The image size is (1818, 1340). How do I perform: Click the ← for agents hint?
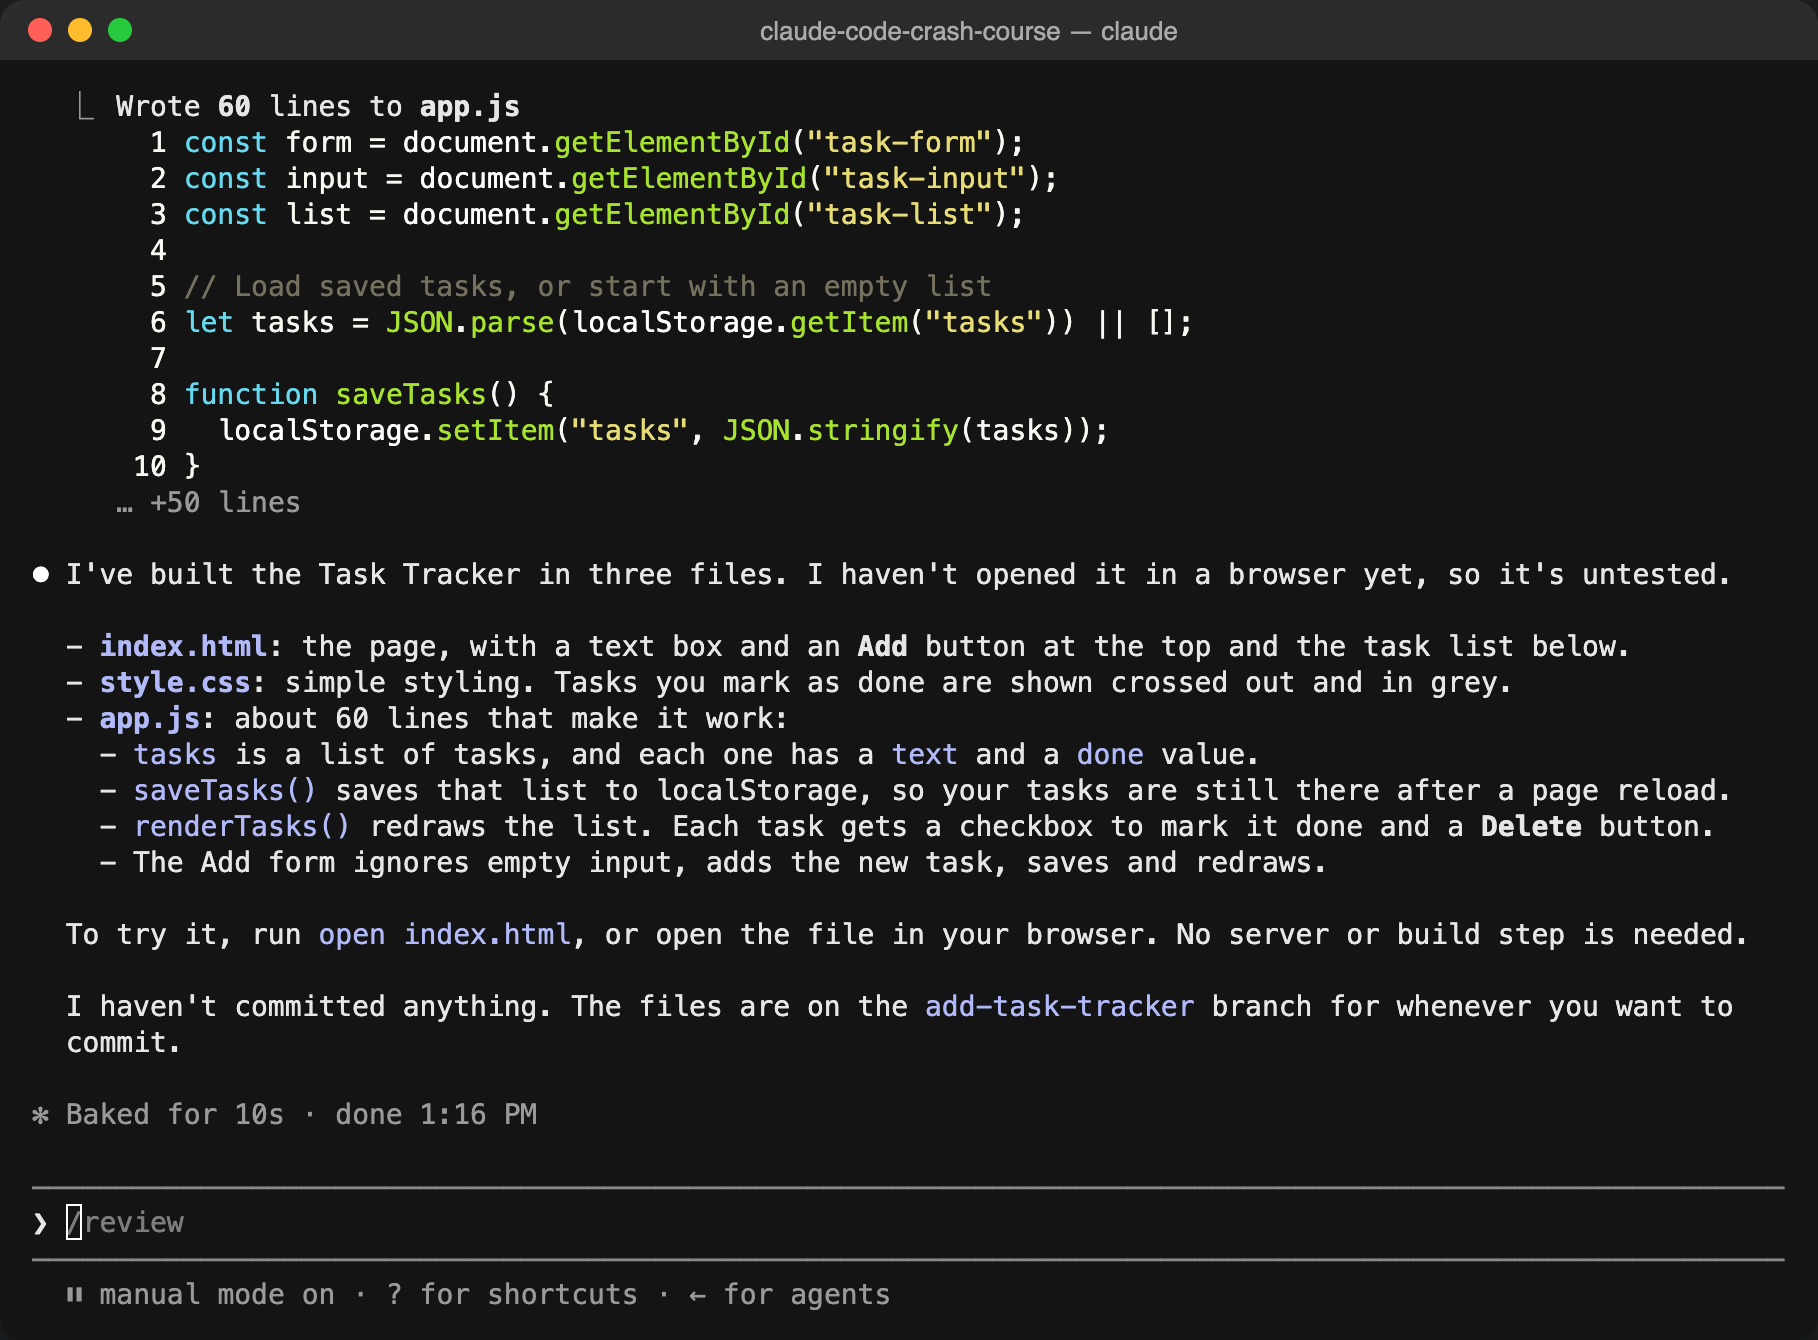tap(789, 1295)
